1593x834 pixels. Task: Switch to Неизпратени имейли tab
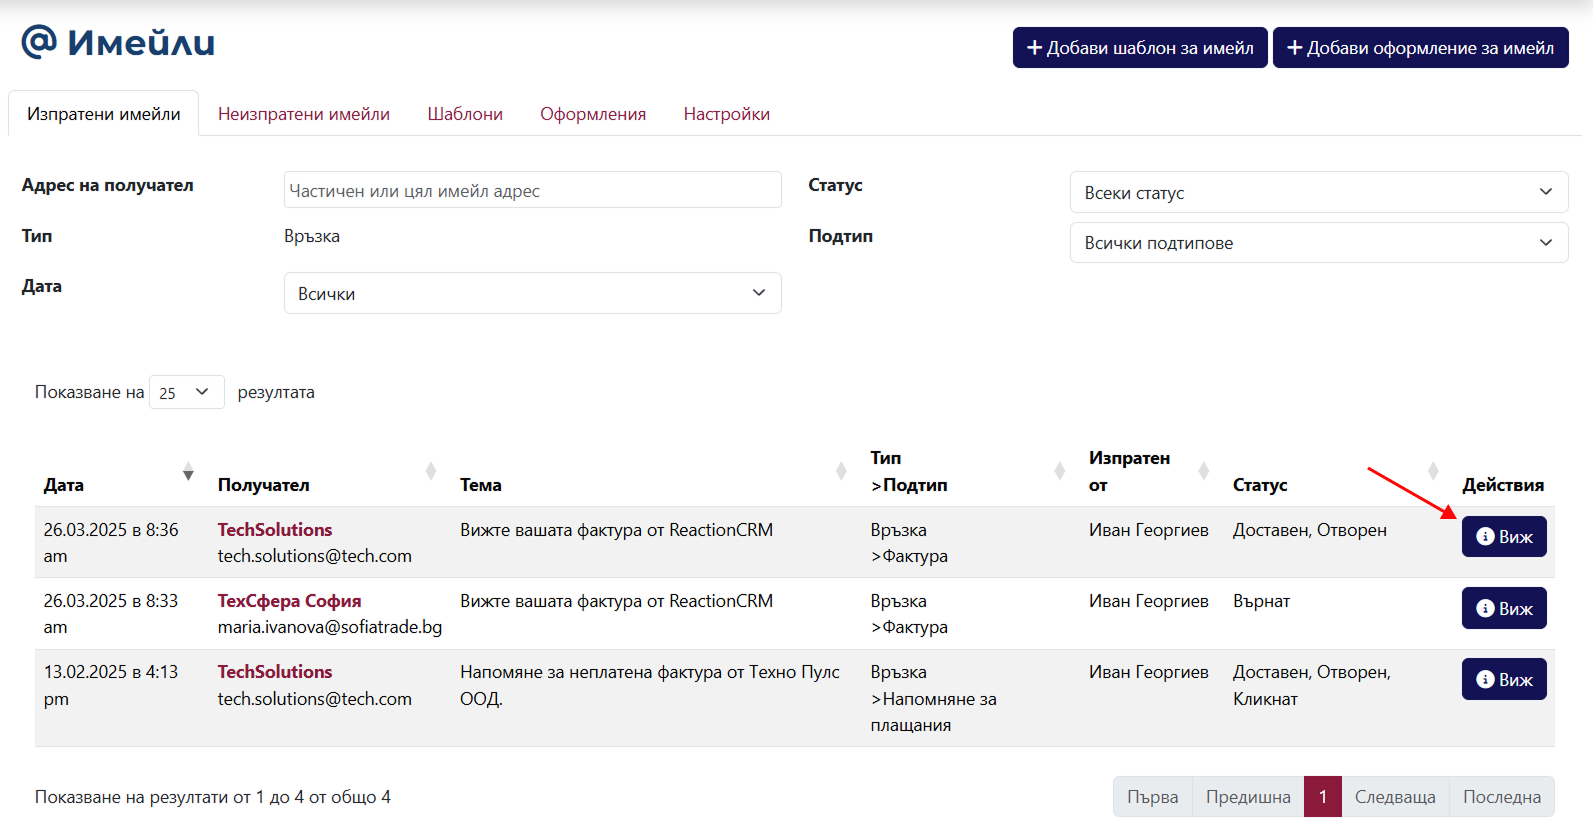[x=304, y=114]
